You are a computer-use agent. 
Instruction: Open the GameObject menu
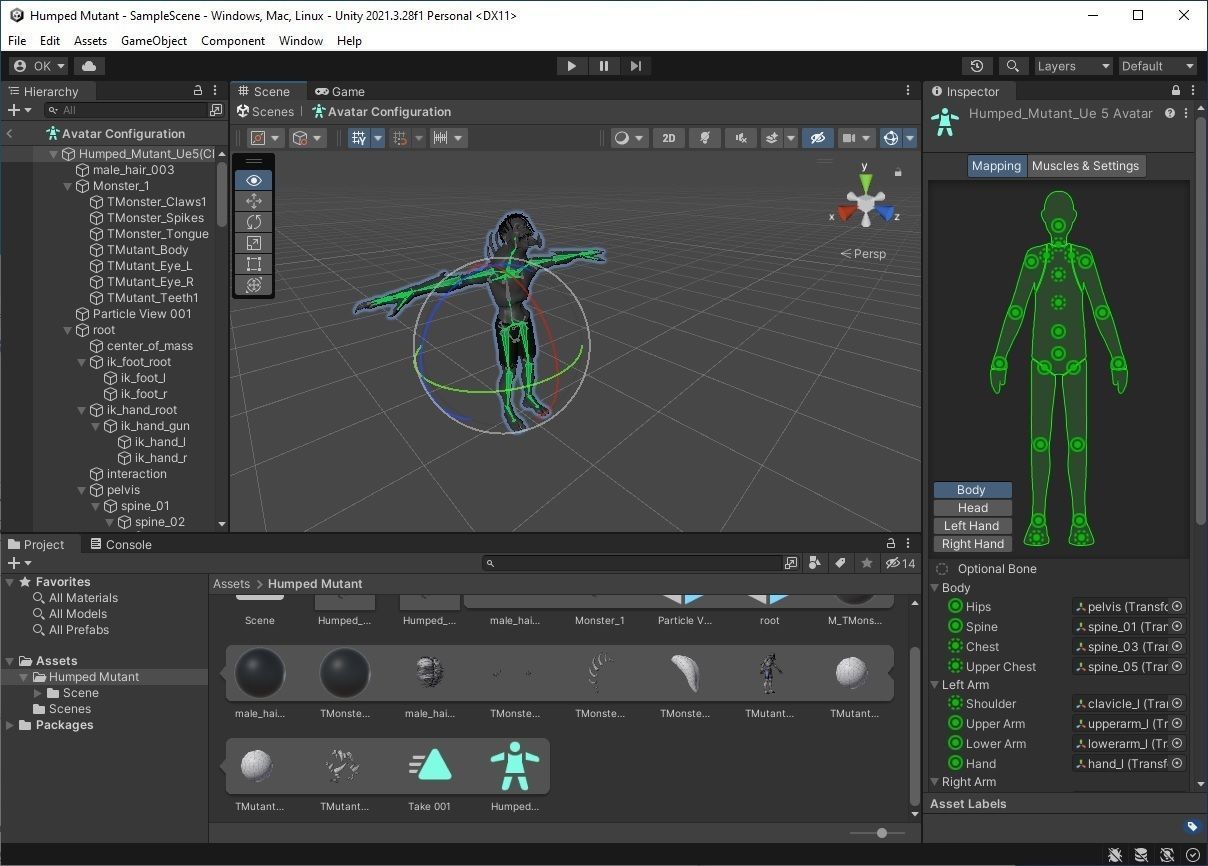coord(154,41)
